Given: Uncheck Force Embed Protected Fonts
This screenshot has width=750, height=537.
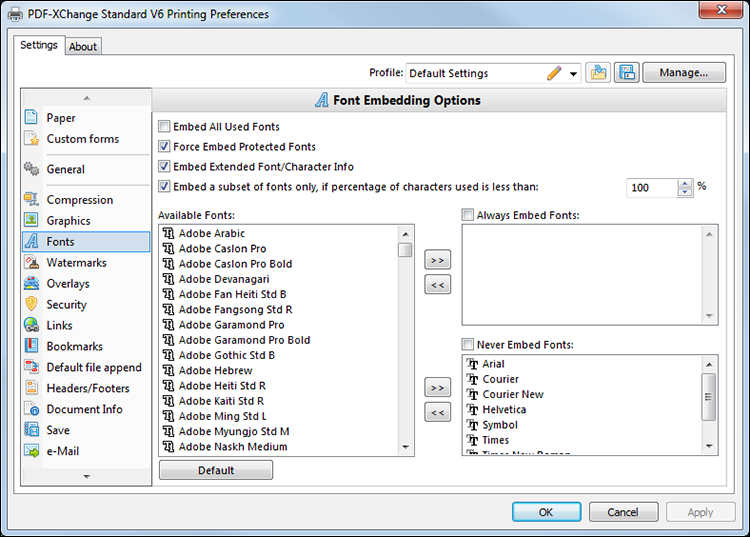Looking at the screenshot, I should tap(164, 146).
